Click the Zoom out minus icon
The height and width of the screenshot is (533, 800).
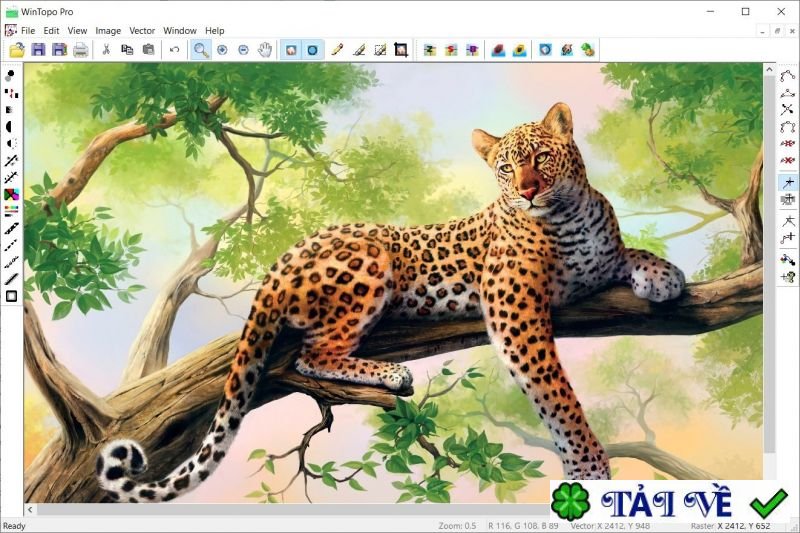click(243, 49)
